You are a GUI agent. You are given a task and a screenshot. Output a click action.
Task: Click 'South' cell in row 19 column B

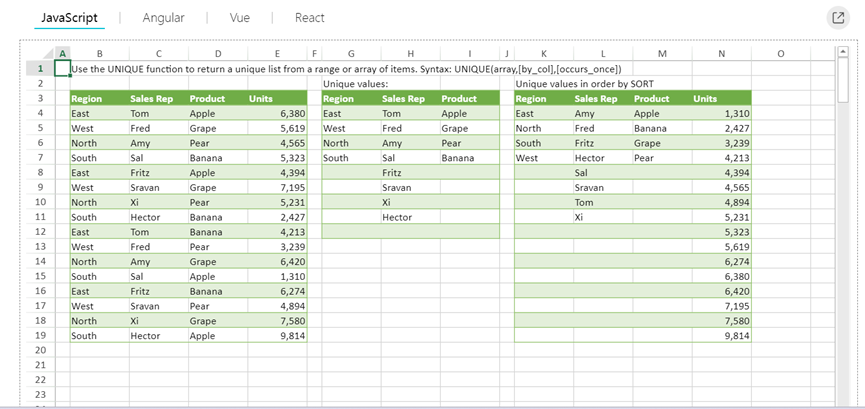pos(100,336)
